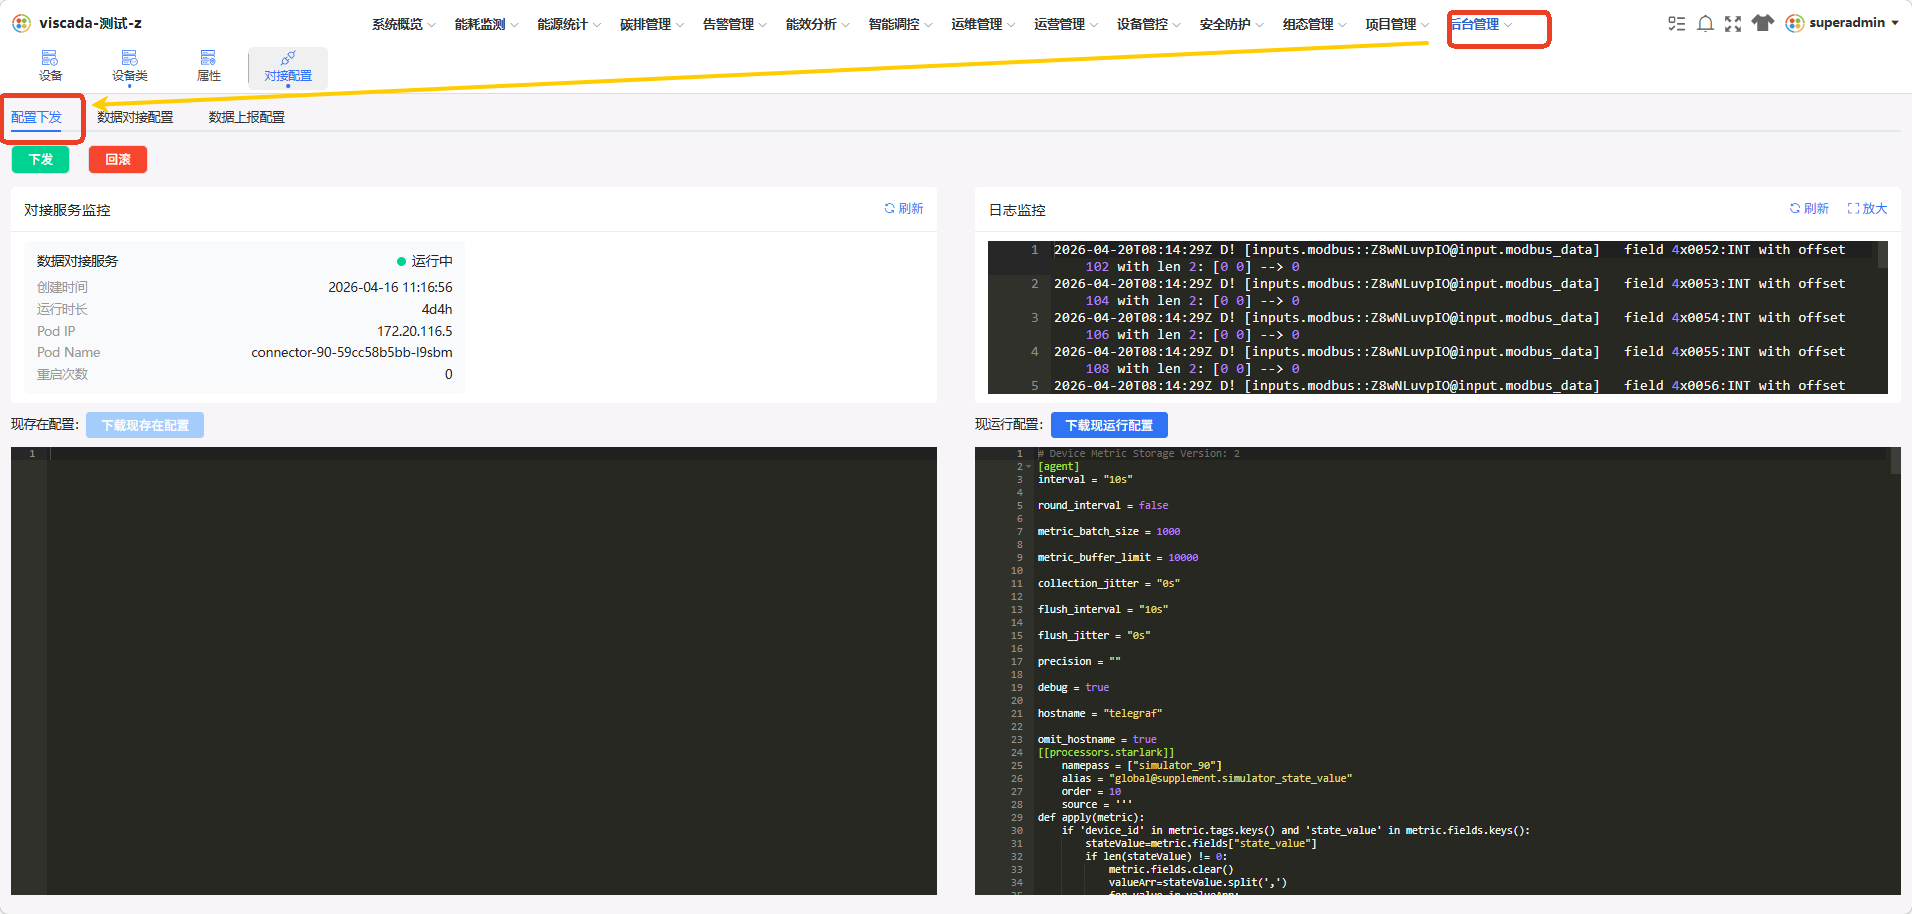Image resolution: width=1912 pixels, height=914 pixels.
Task: Click the debug = true line
Action: (1073, 688)
